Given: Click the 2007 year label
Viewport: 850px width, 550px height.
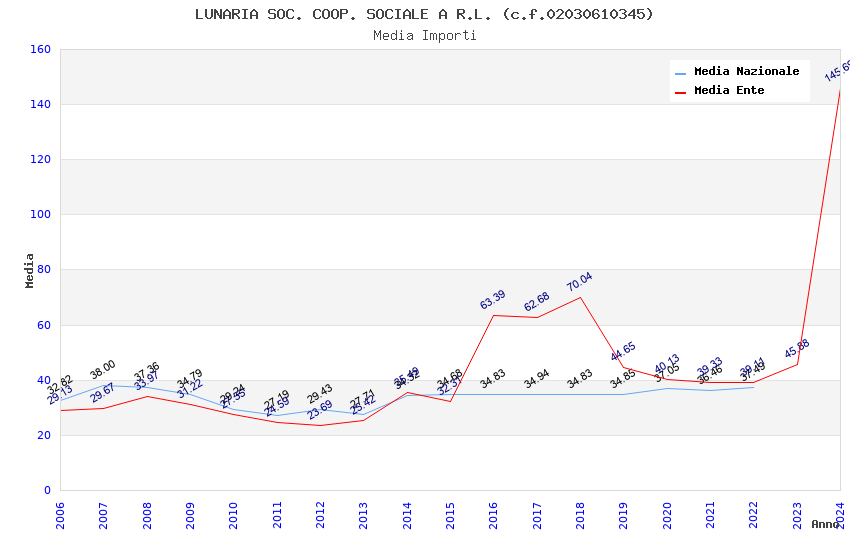Looking at the screenshot, I should [103, 515].
